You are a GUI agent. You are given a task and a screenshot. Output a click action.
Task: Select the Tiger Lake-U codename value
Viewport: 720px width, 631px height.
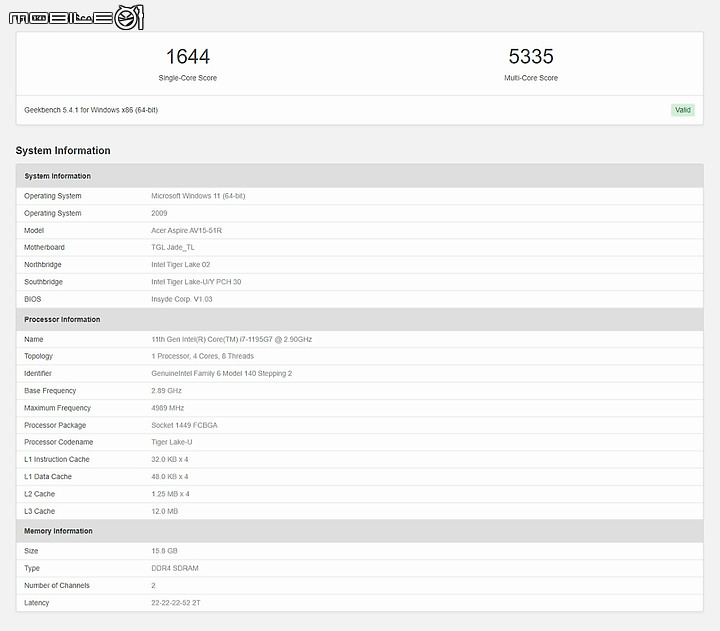tap(172, 442)
